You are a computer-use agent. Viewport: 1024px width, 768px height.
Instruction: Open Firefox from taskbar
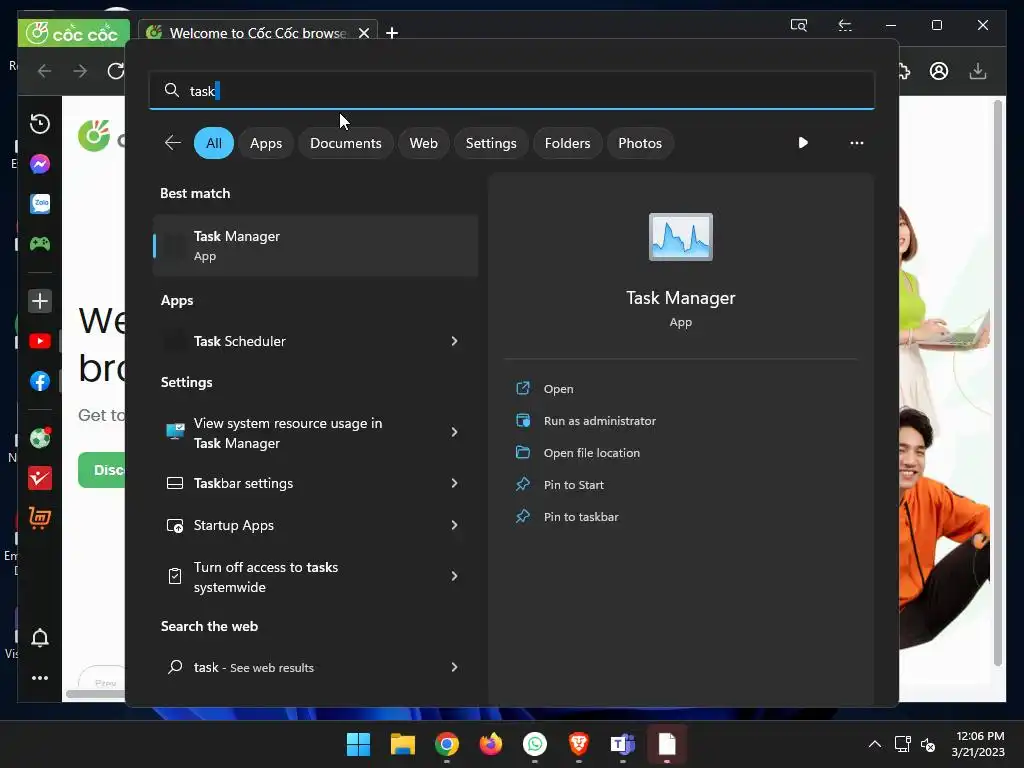pos(491,744)
